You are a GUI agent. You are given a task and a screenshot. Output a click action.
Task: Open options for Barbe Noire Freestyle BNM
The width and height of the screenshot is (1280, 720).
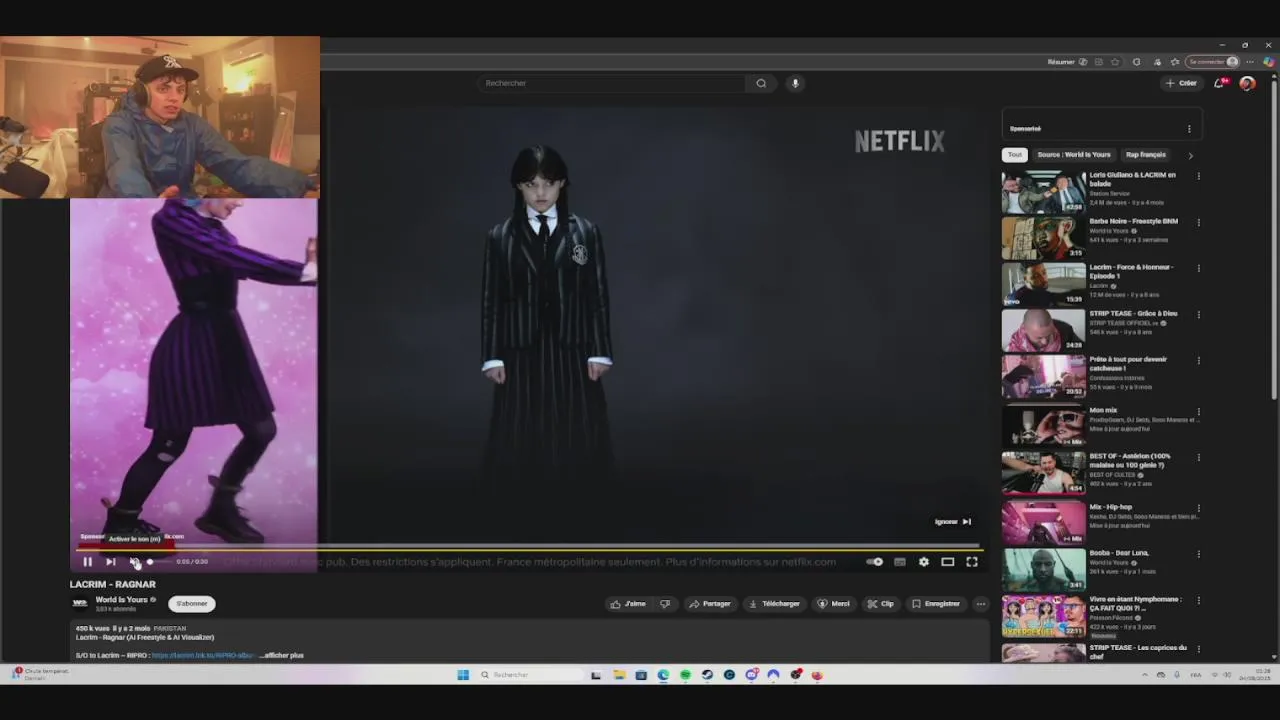(1198, 222)
